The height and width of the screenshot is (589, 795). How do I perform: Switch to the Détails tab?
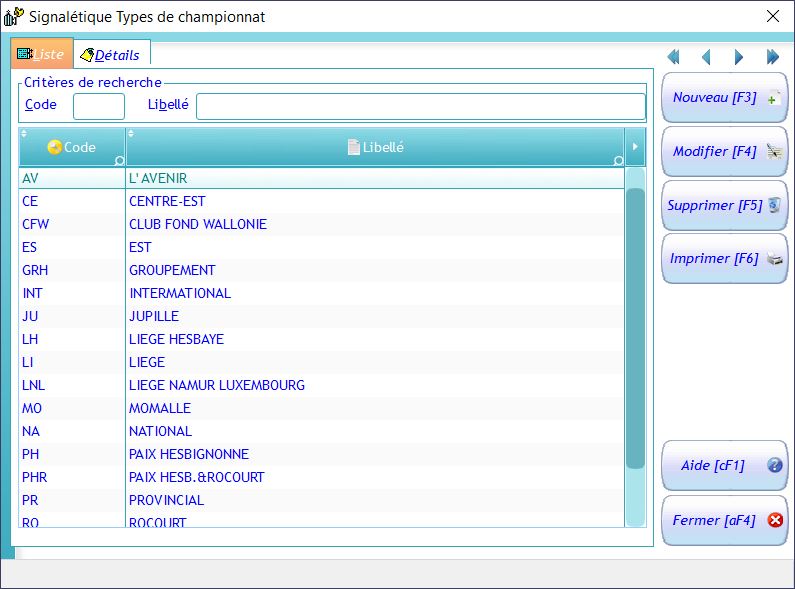pos(112,54)
